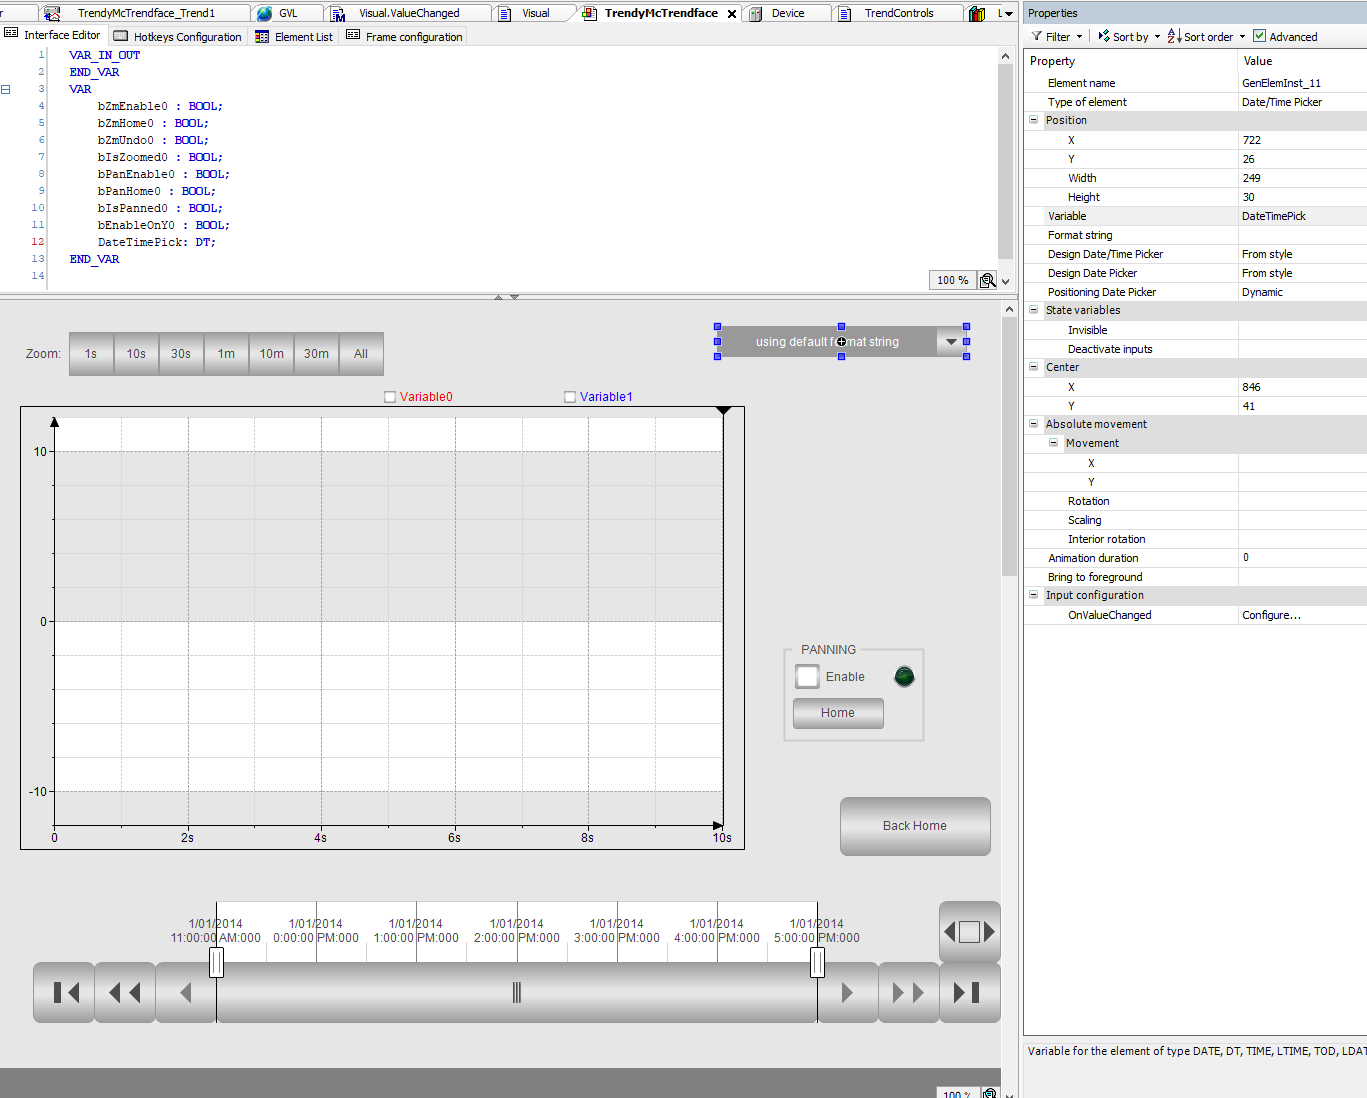This screenshot has height=1098, width=1367.
Task: Switch to the Hotkeys Configuration tab
Action: point(178,37)
